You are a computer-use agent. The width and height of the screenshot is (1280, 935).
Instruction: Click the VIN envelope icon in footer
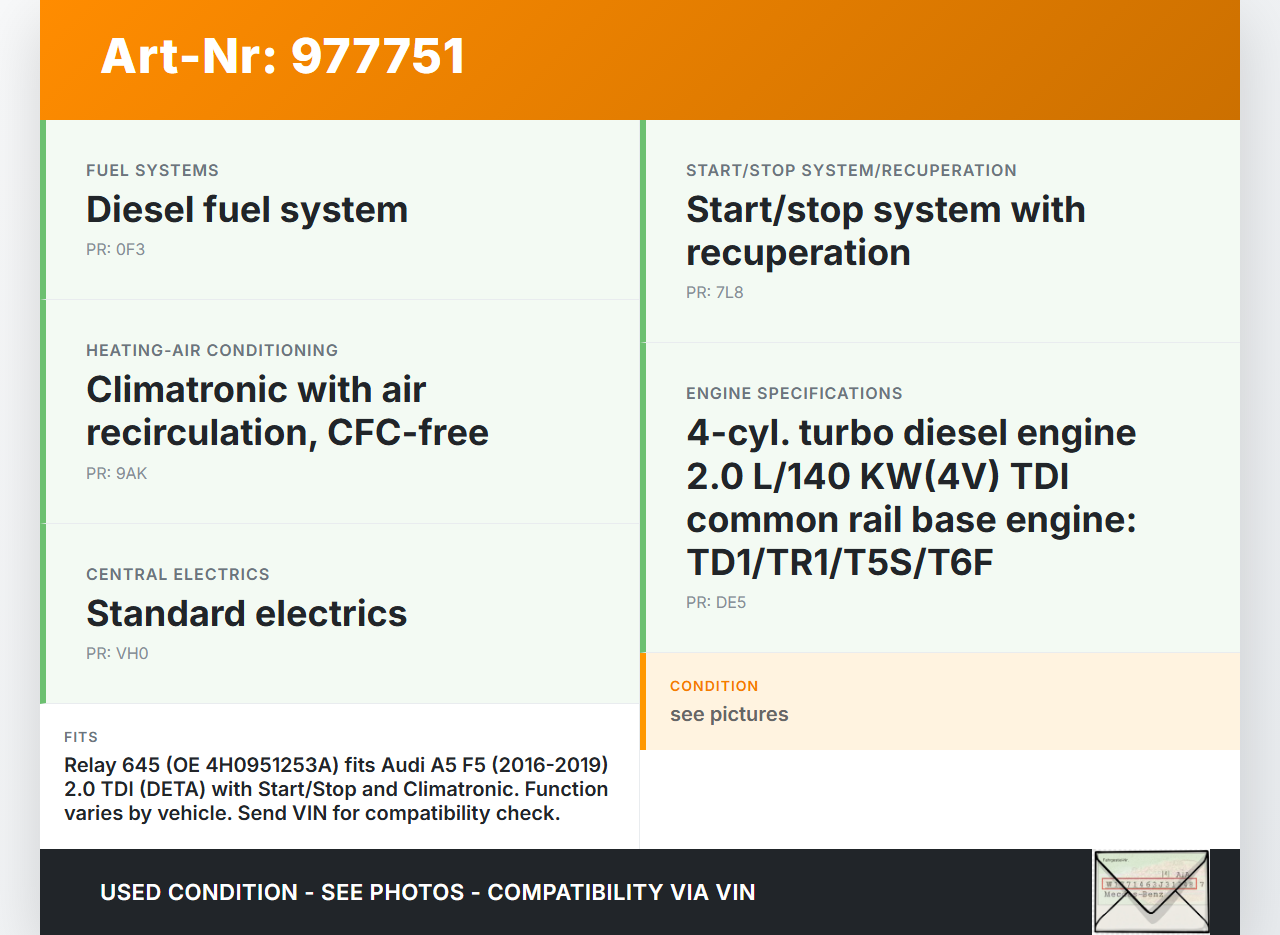[1150, 891]
